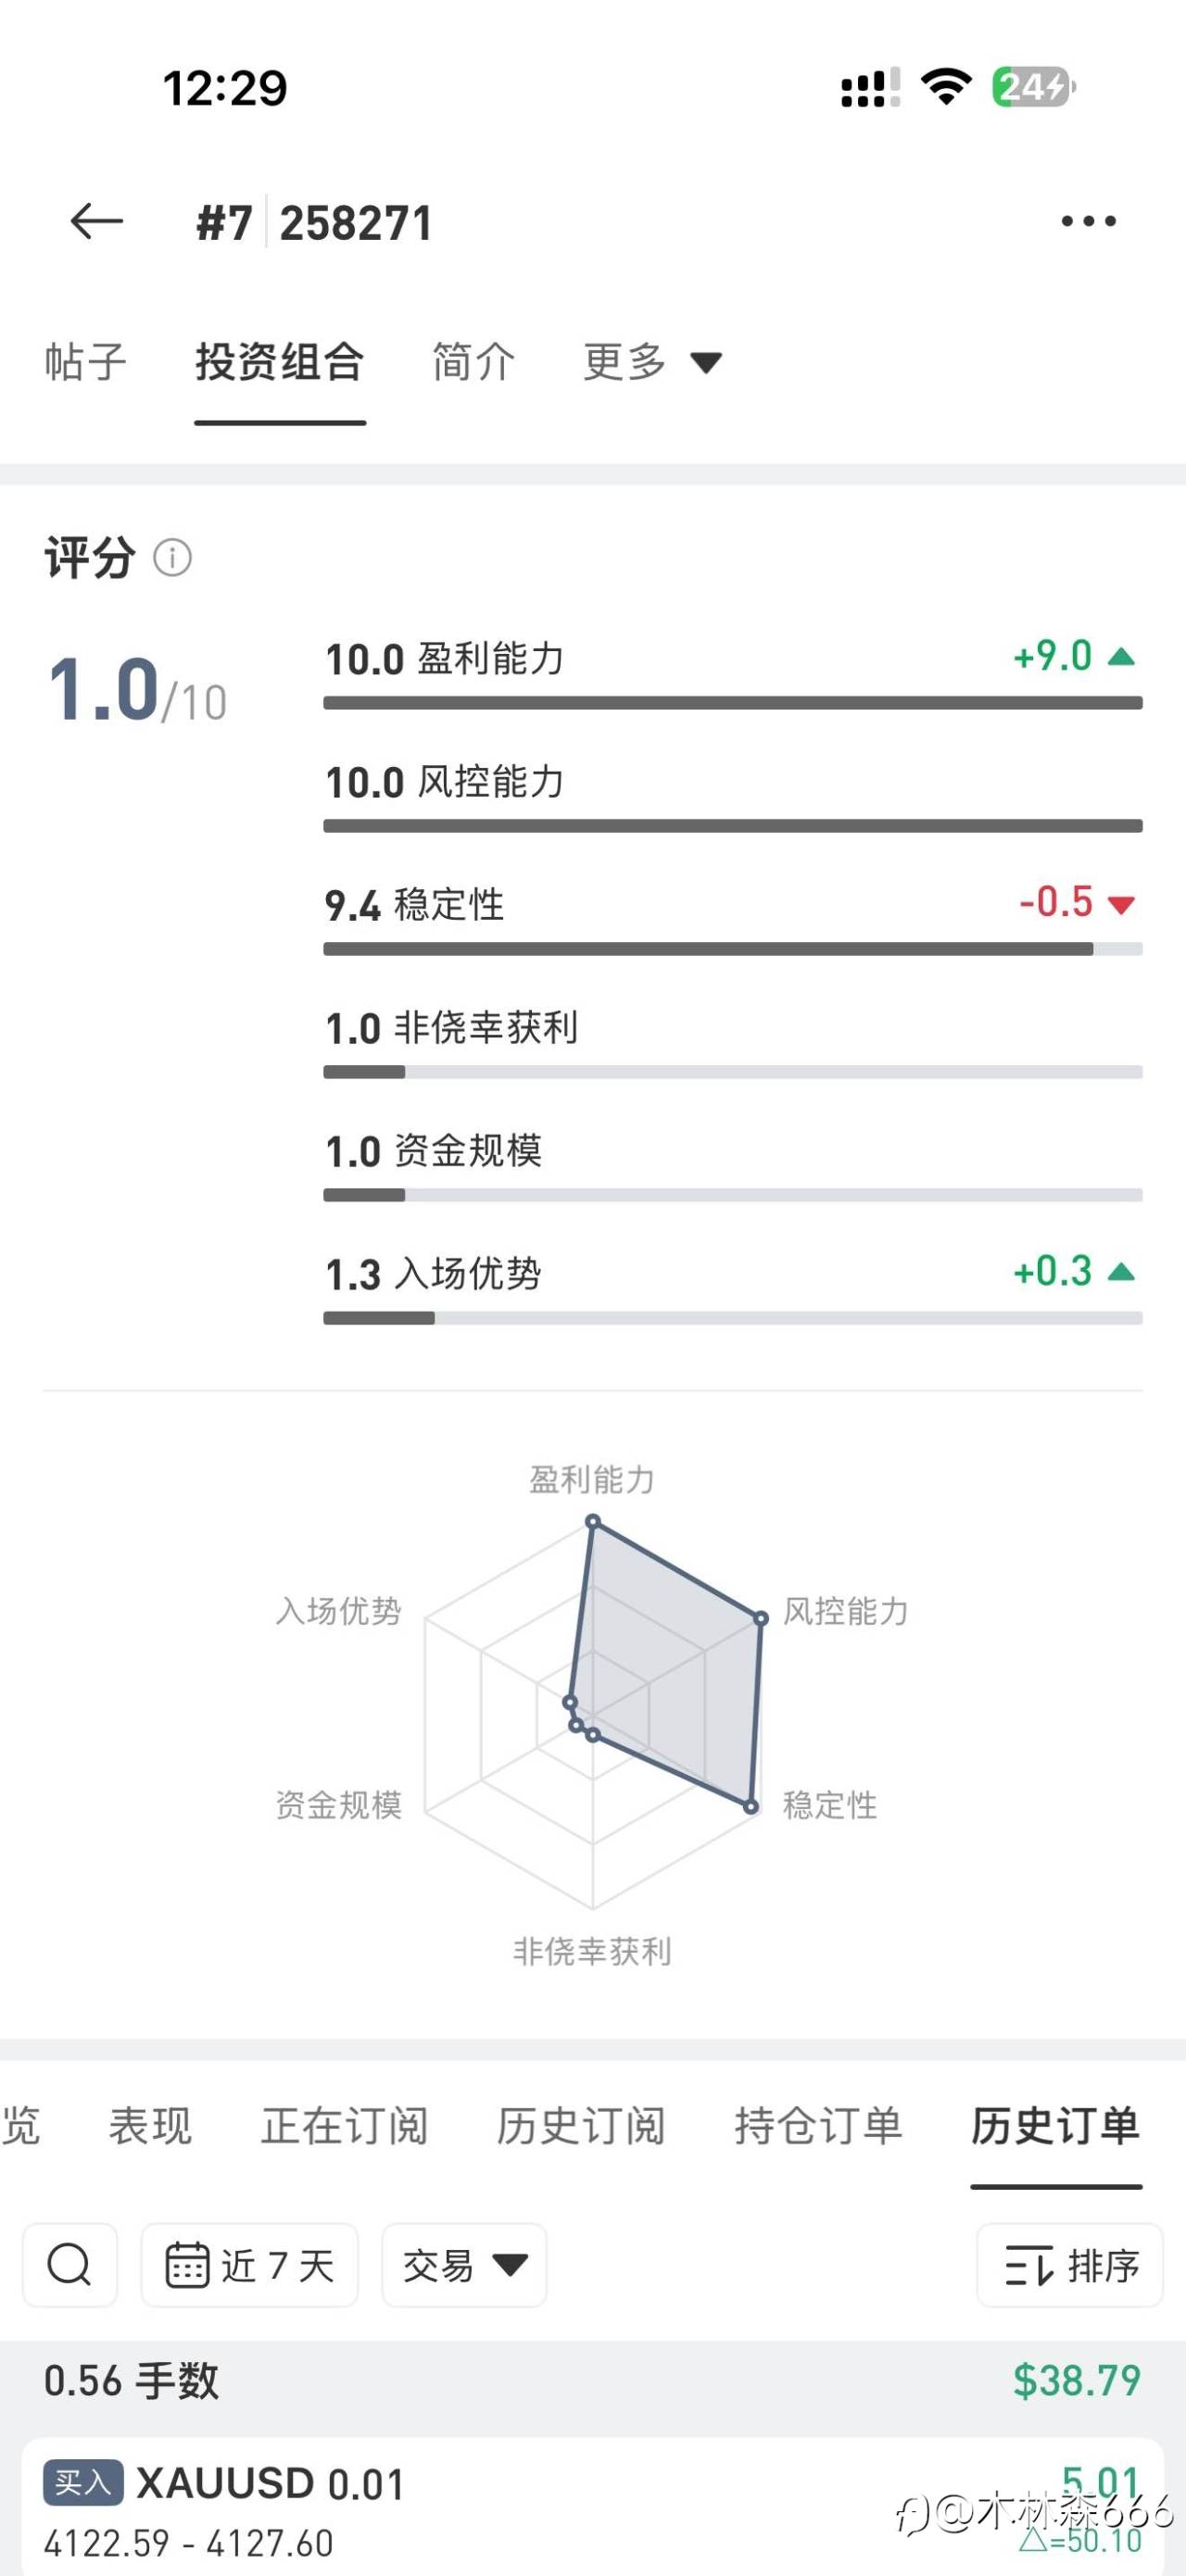Viewport: 1186px width, 2576px height.
Task: Tap the back arrow icon
Action: click(96, 221)
